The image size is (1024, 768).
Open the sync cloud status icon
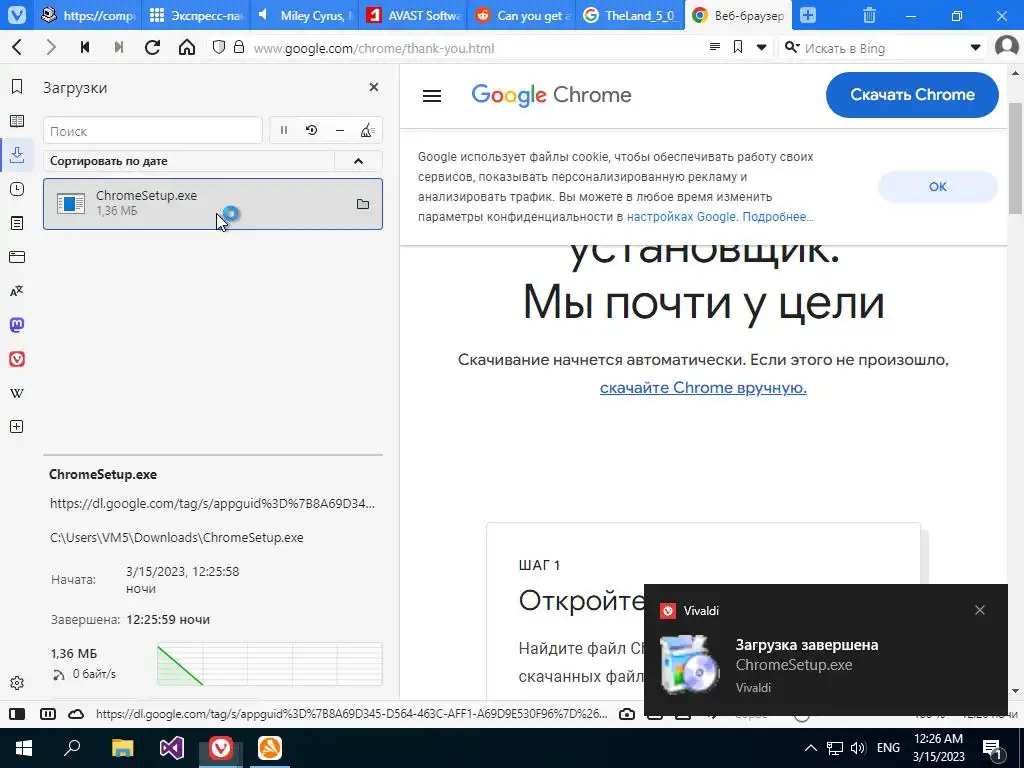pos(76,714)
